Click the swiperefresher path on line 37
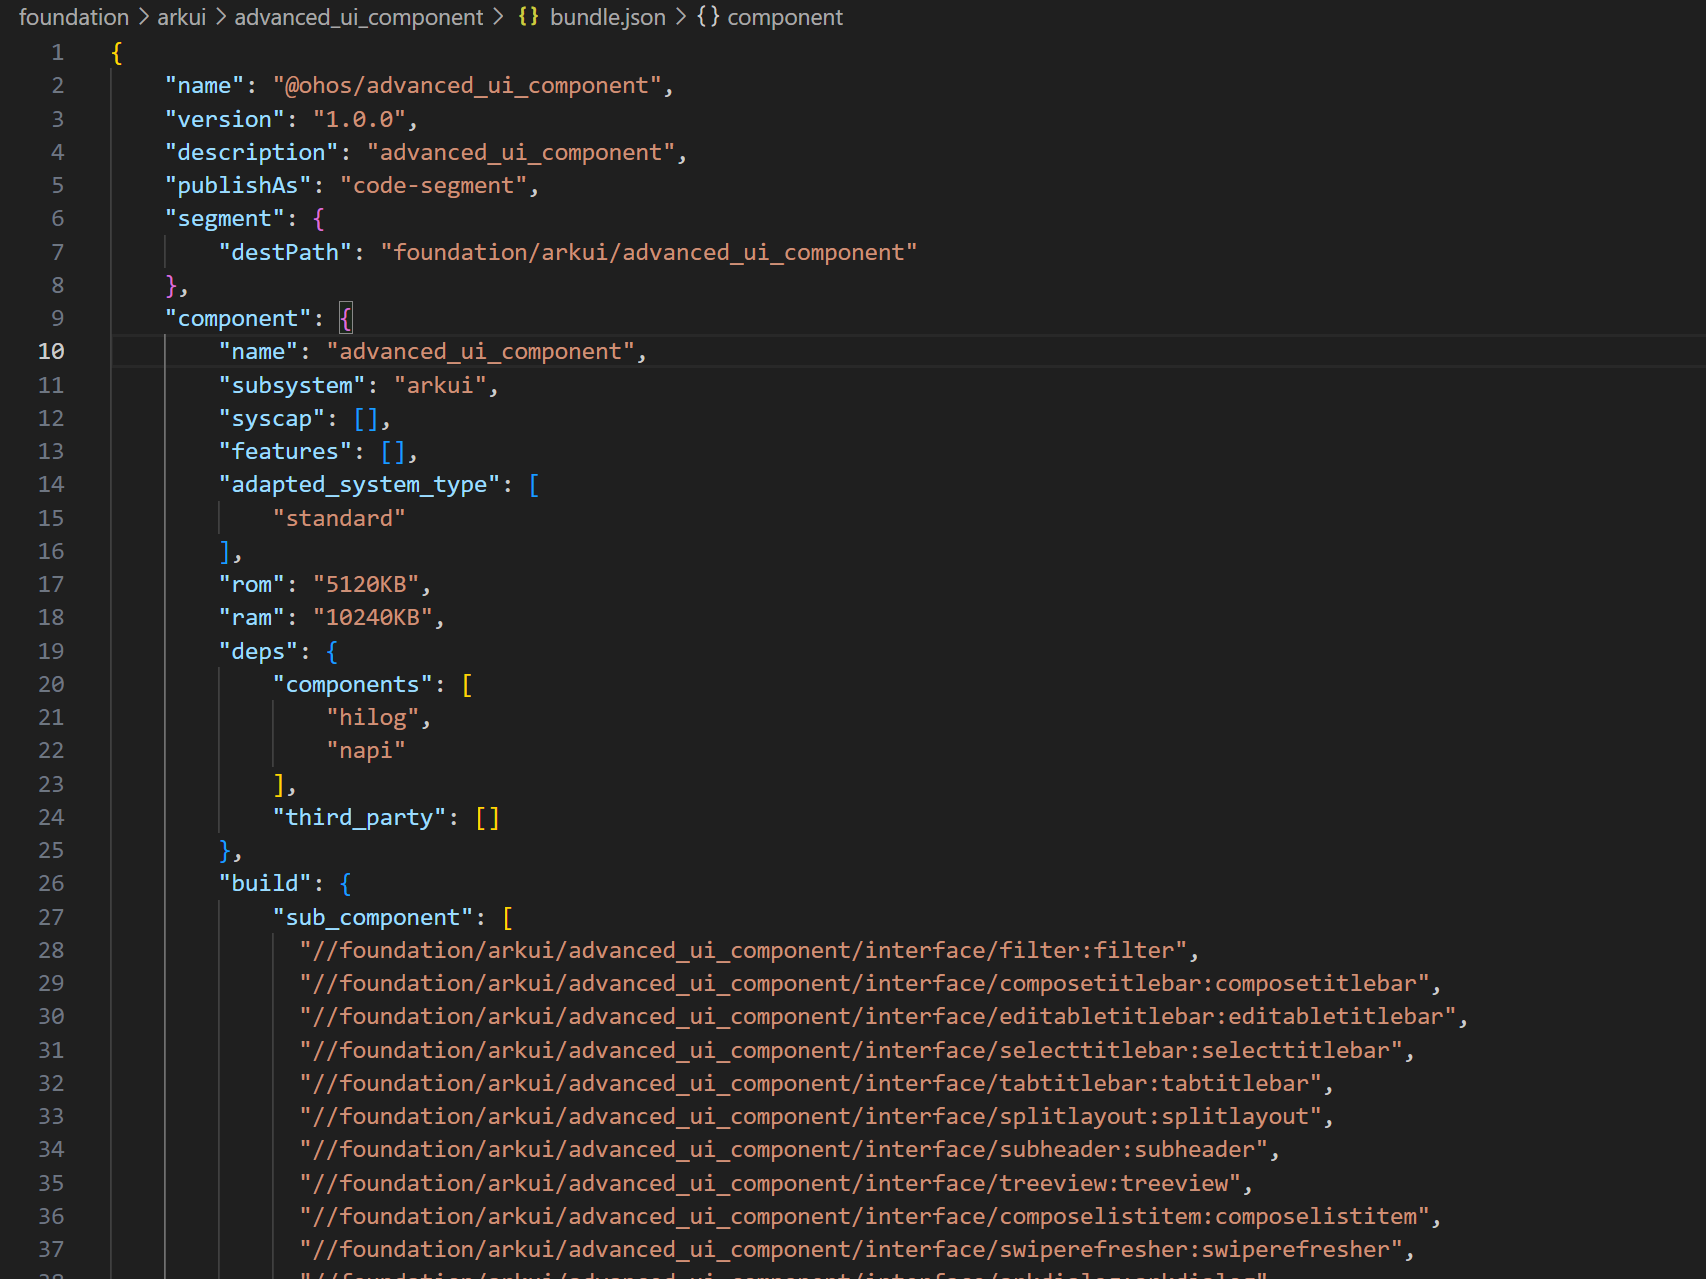 (851, 1250)
